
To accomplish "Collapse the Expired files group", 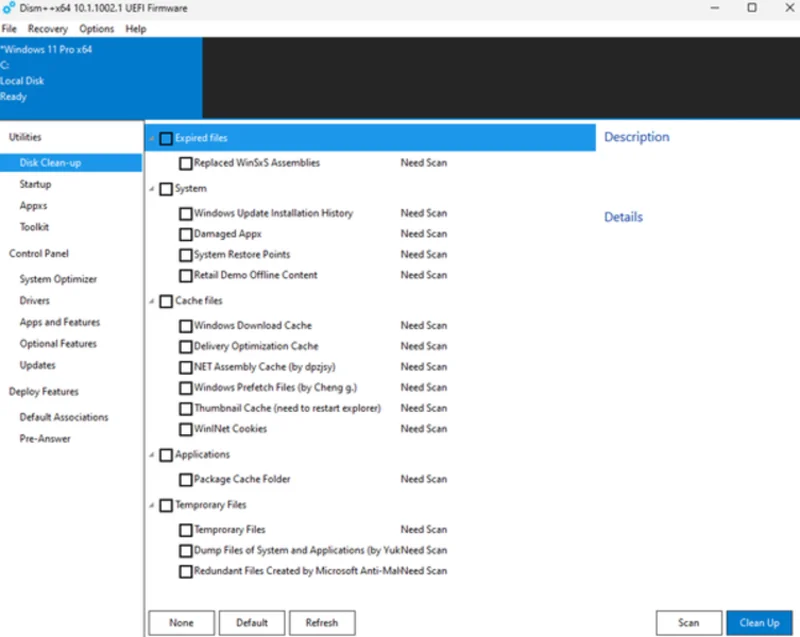I will [x=152, y=139].
